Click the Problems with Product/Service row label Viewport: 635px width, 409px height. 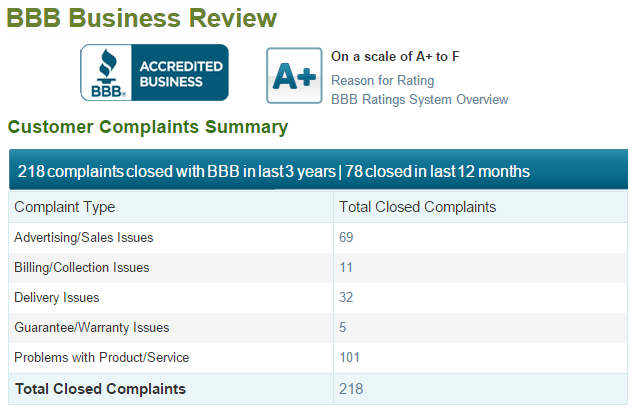tap(101, 357)
